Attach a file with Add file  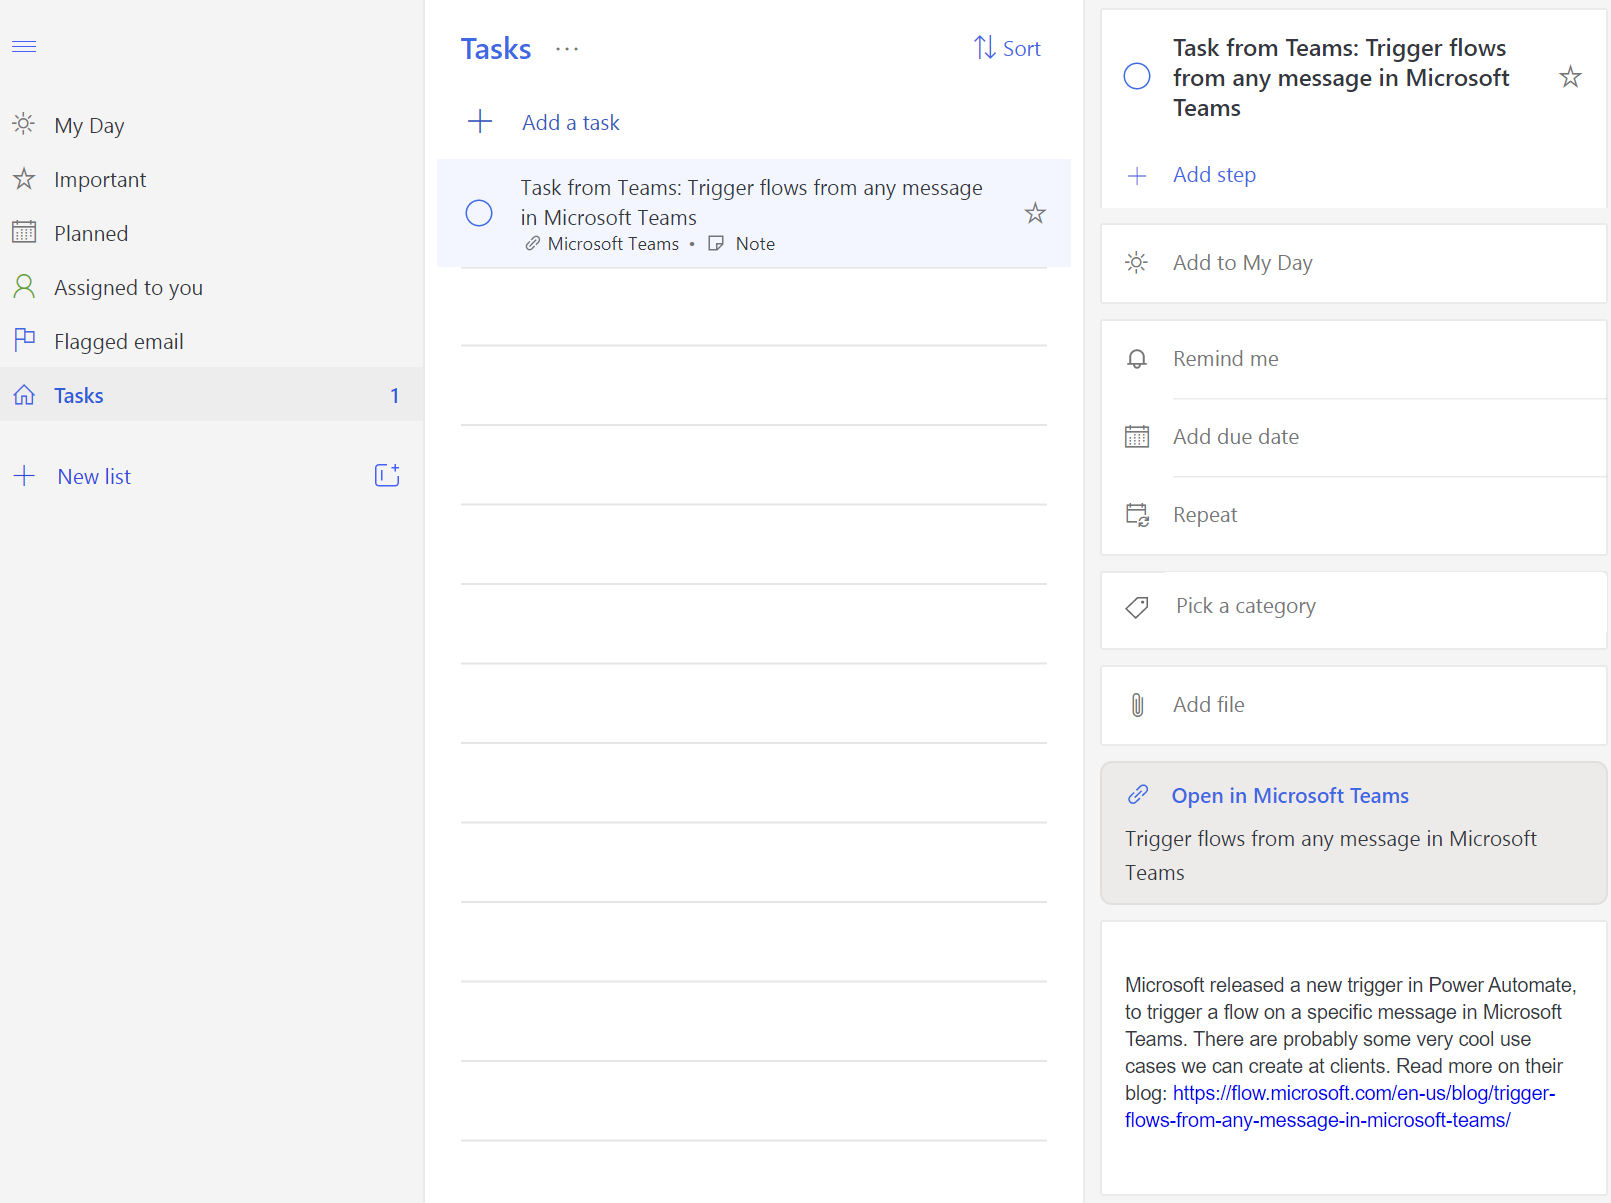click(x=1353, y=705)
